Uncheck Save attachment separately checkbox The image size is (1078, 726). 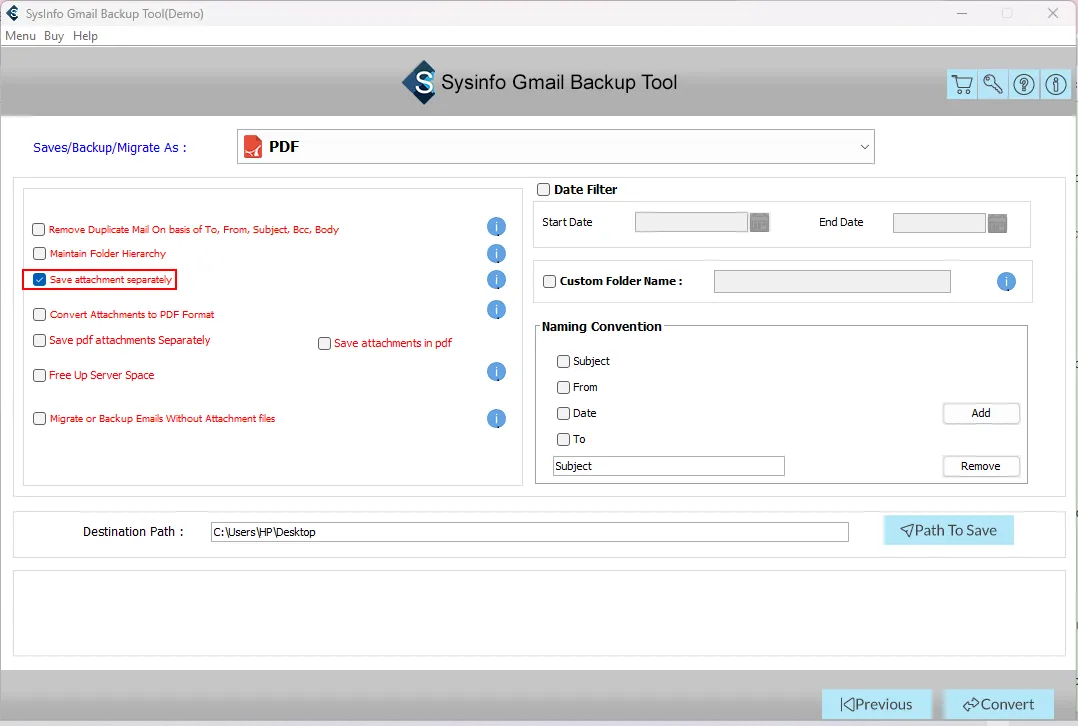click(40, 280)
